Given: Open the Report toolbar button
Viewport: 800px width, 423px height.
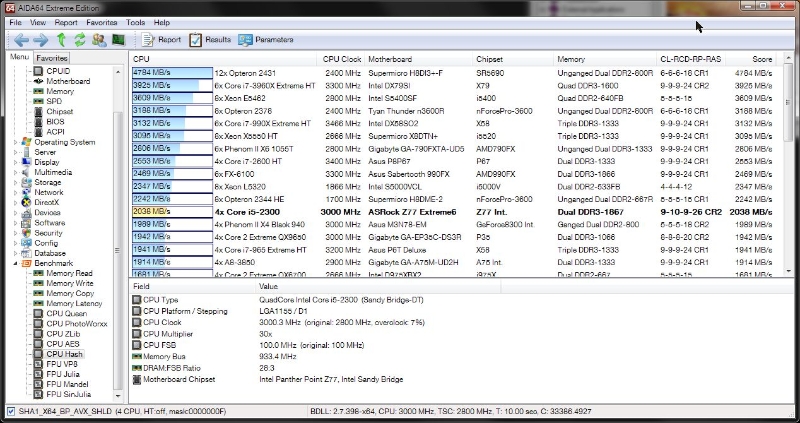Looking at the screenshot, I should (161, 39).
